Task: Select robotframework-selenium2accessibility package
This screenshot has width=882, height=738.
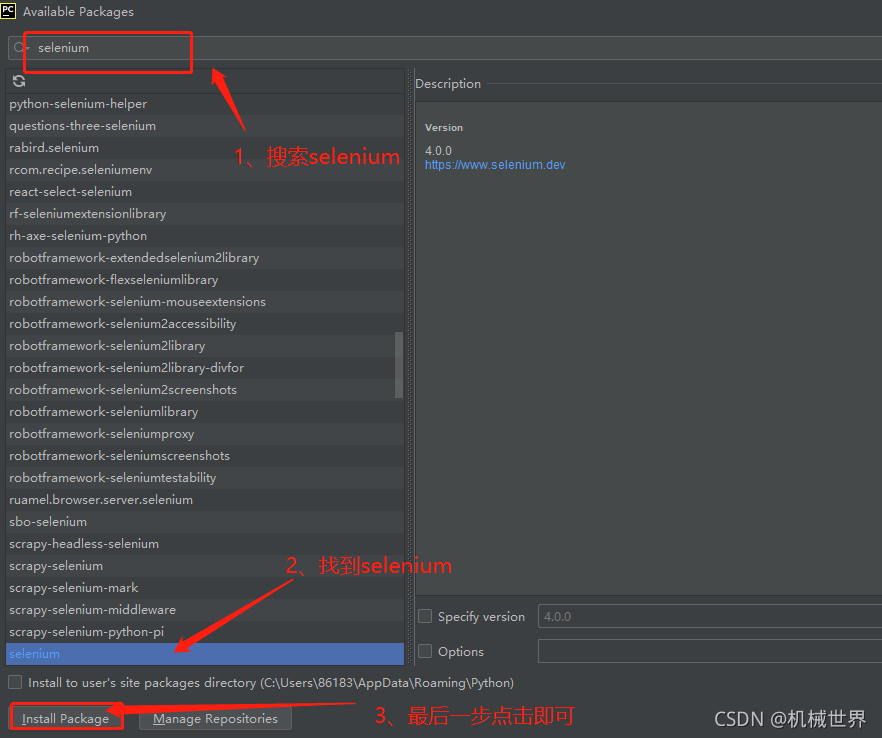Action: pos(205,323)
